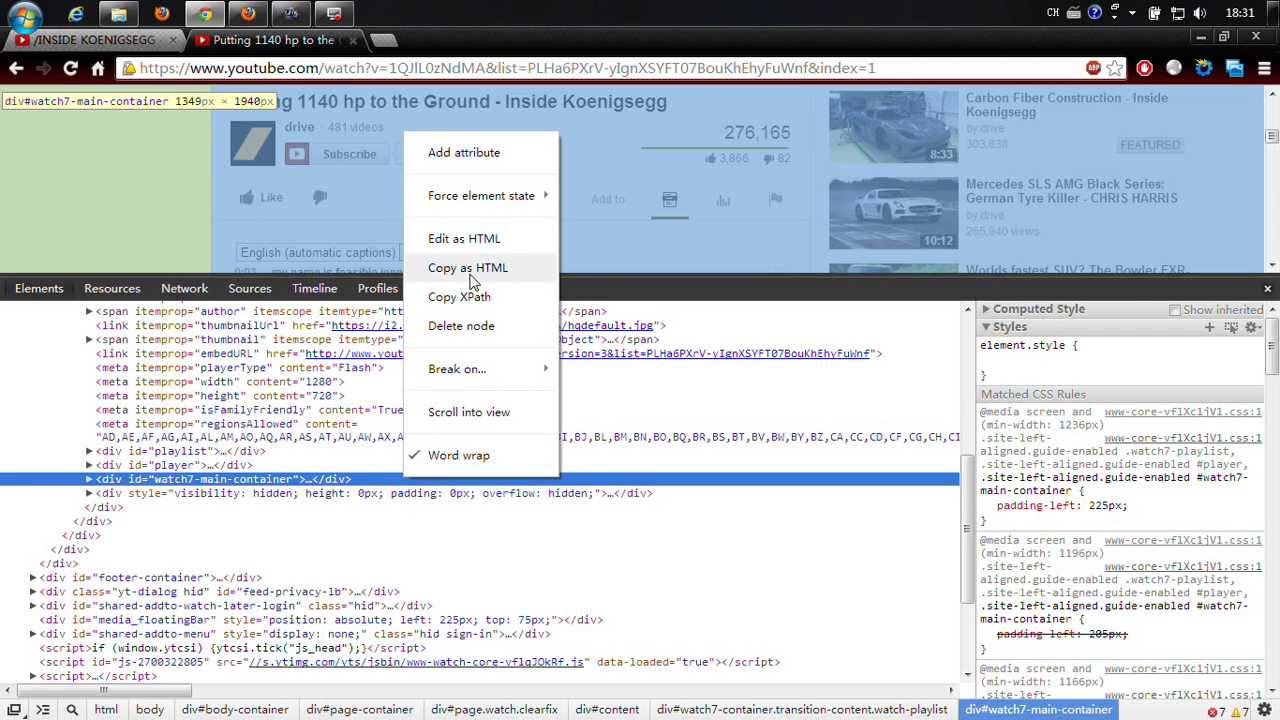Expand the watch7-main-container node arrow
The height and width of the screenshot is (720, 1280).
[x=89, y=479]
